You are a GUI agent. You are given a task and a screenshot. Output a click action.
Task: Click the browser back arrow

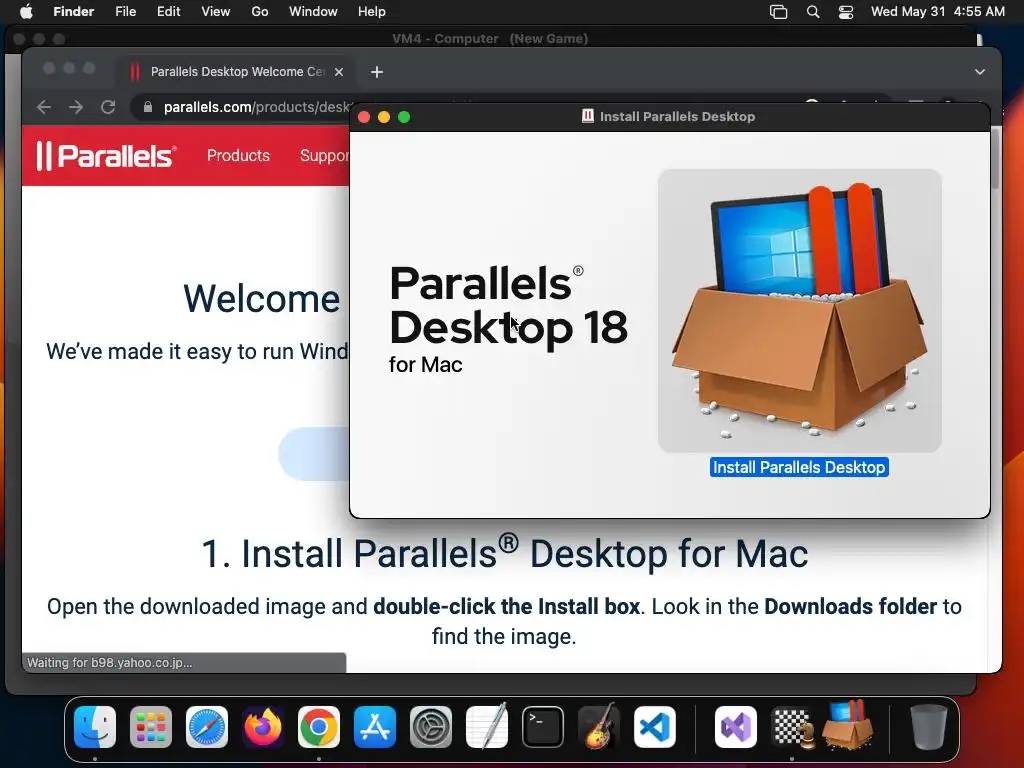coord(44,107)
